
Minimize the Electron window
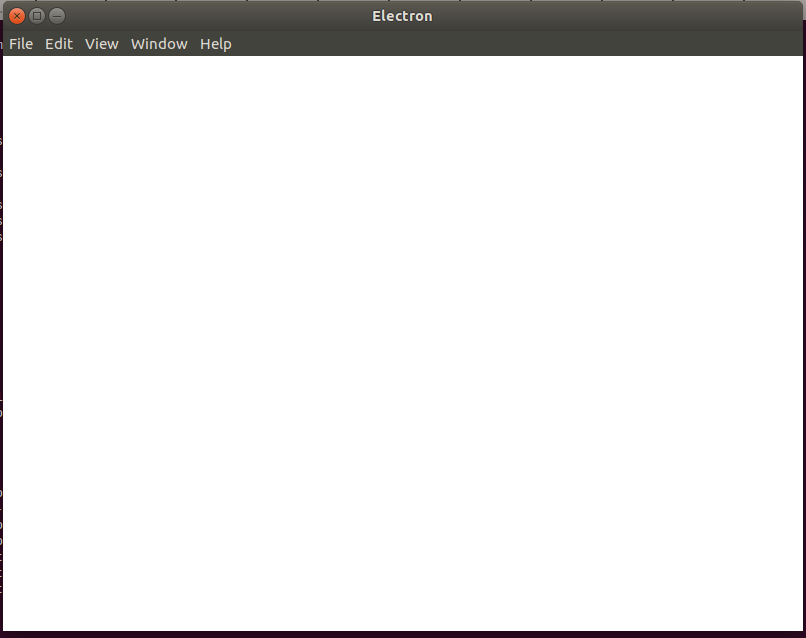click(57, 16)
